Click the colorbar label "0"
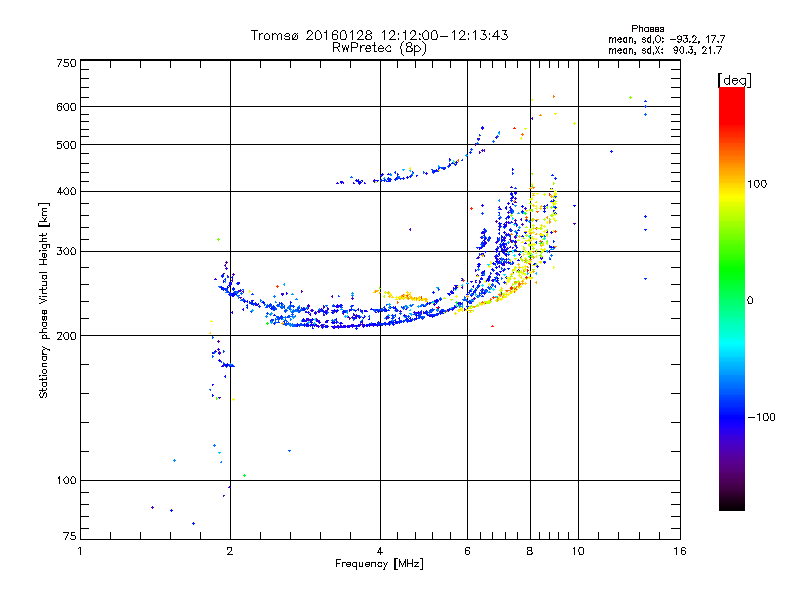Viewport: 800px width, 600px height. 750,301
